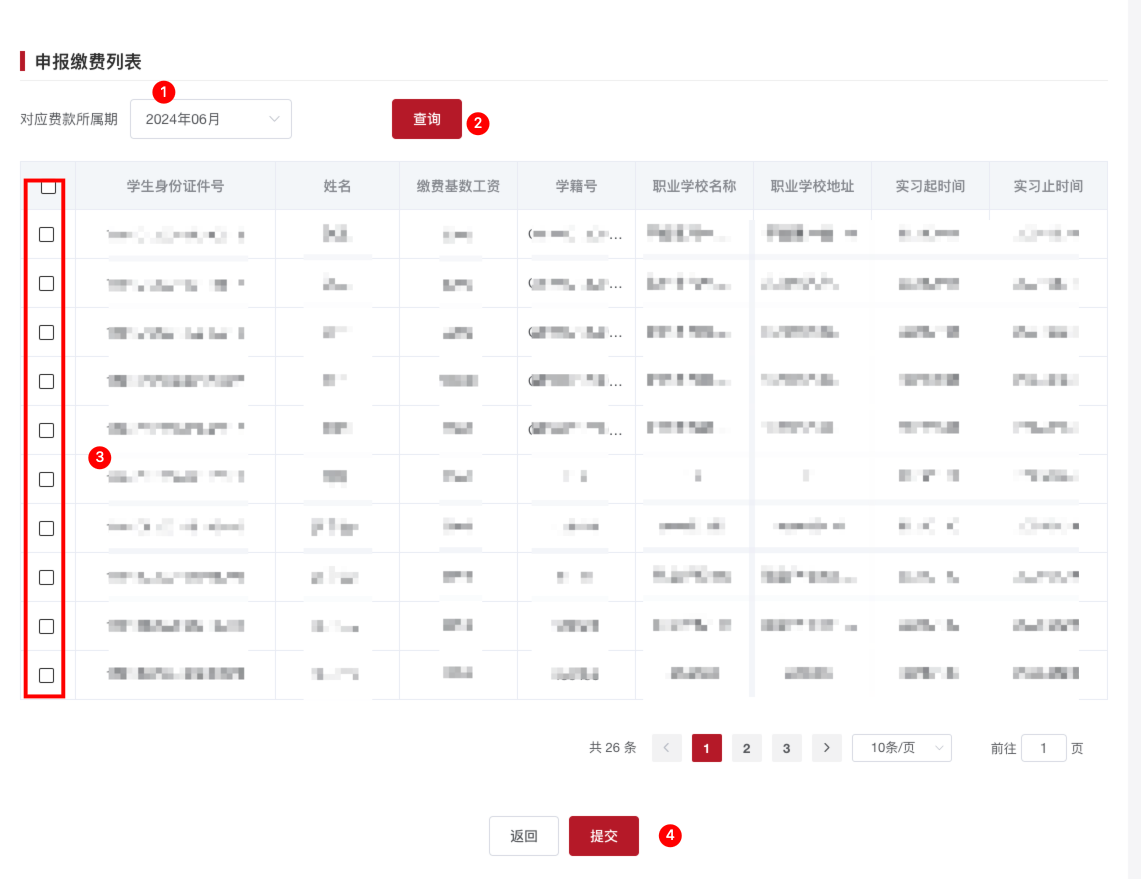Viewport: 1141px width, 879px height.
Task: Check the last row's checkbox
Action: [47, 675]
